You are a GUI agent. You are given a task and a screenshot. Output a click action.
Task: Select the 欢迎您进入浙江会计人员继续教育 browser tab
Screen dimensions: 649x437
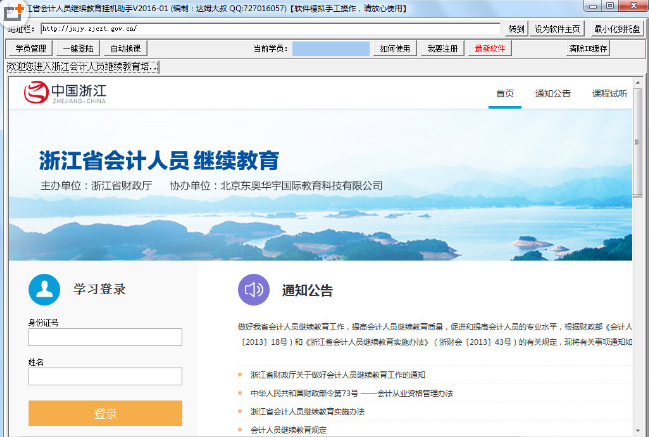pyautogui.click(x=83, y=67)
